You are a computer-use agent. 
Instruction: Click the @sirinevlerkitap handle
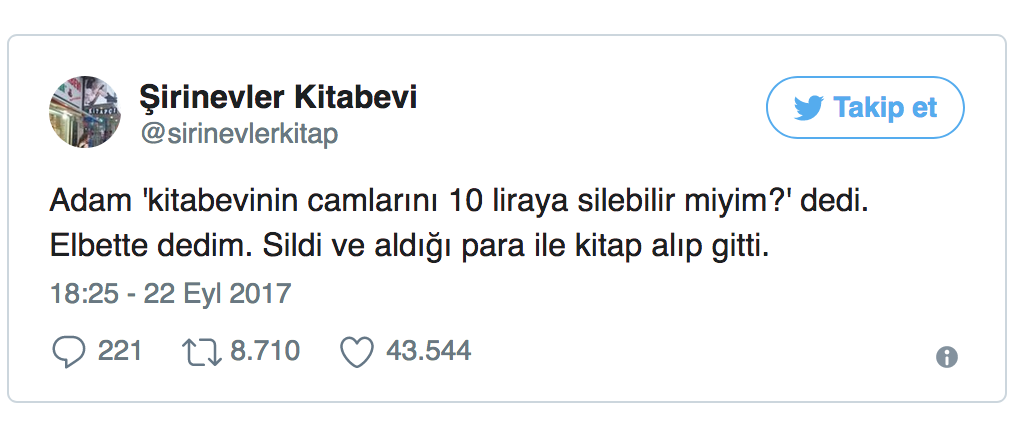pyautogui.click(x=239, y=135)
